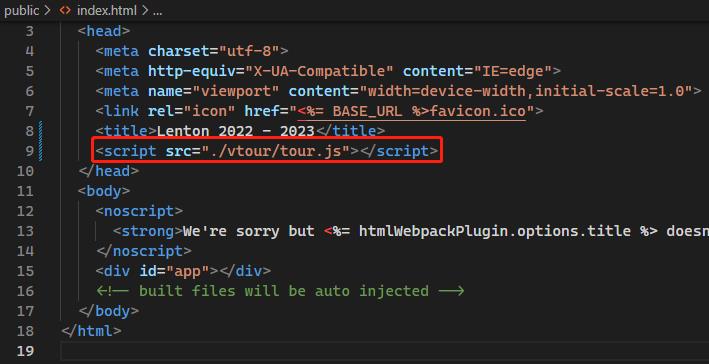Click the http-equiv attribute name
709x364 pixels.
click(192, 71)
